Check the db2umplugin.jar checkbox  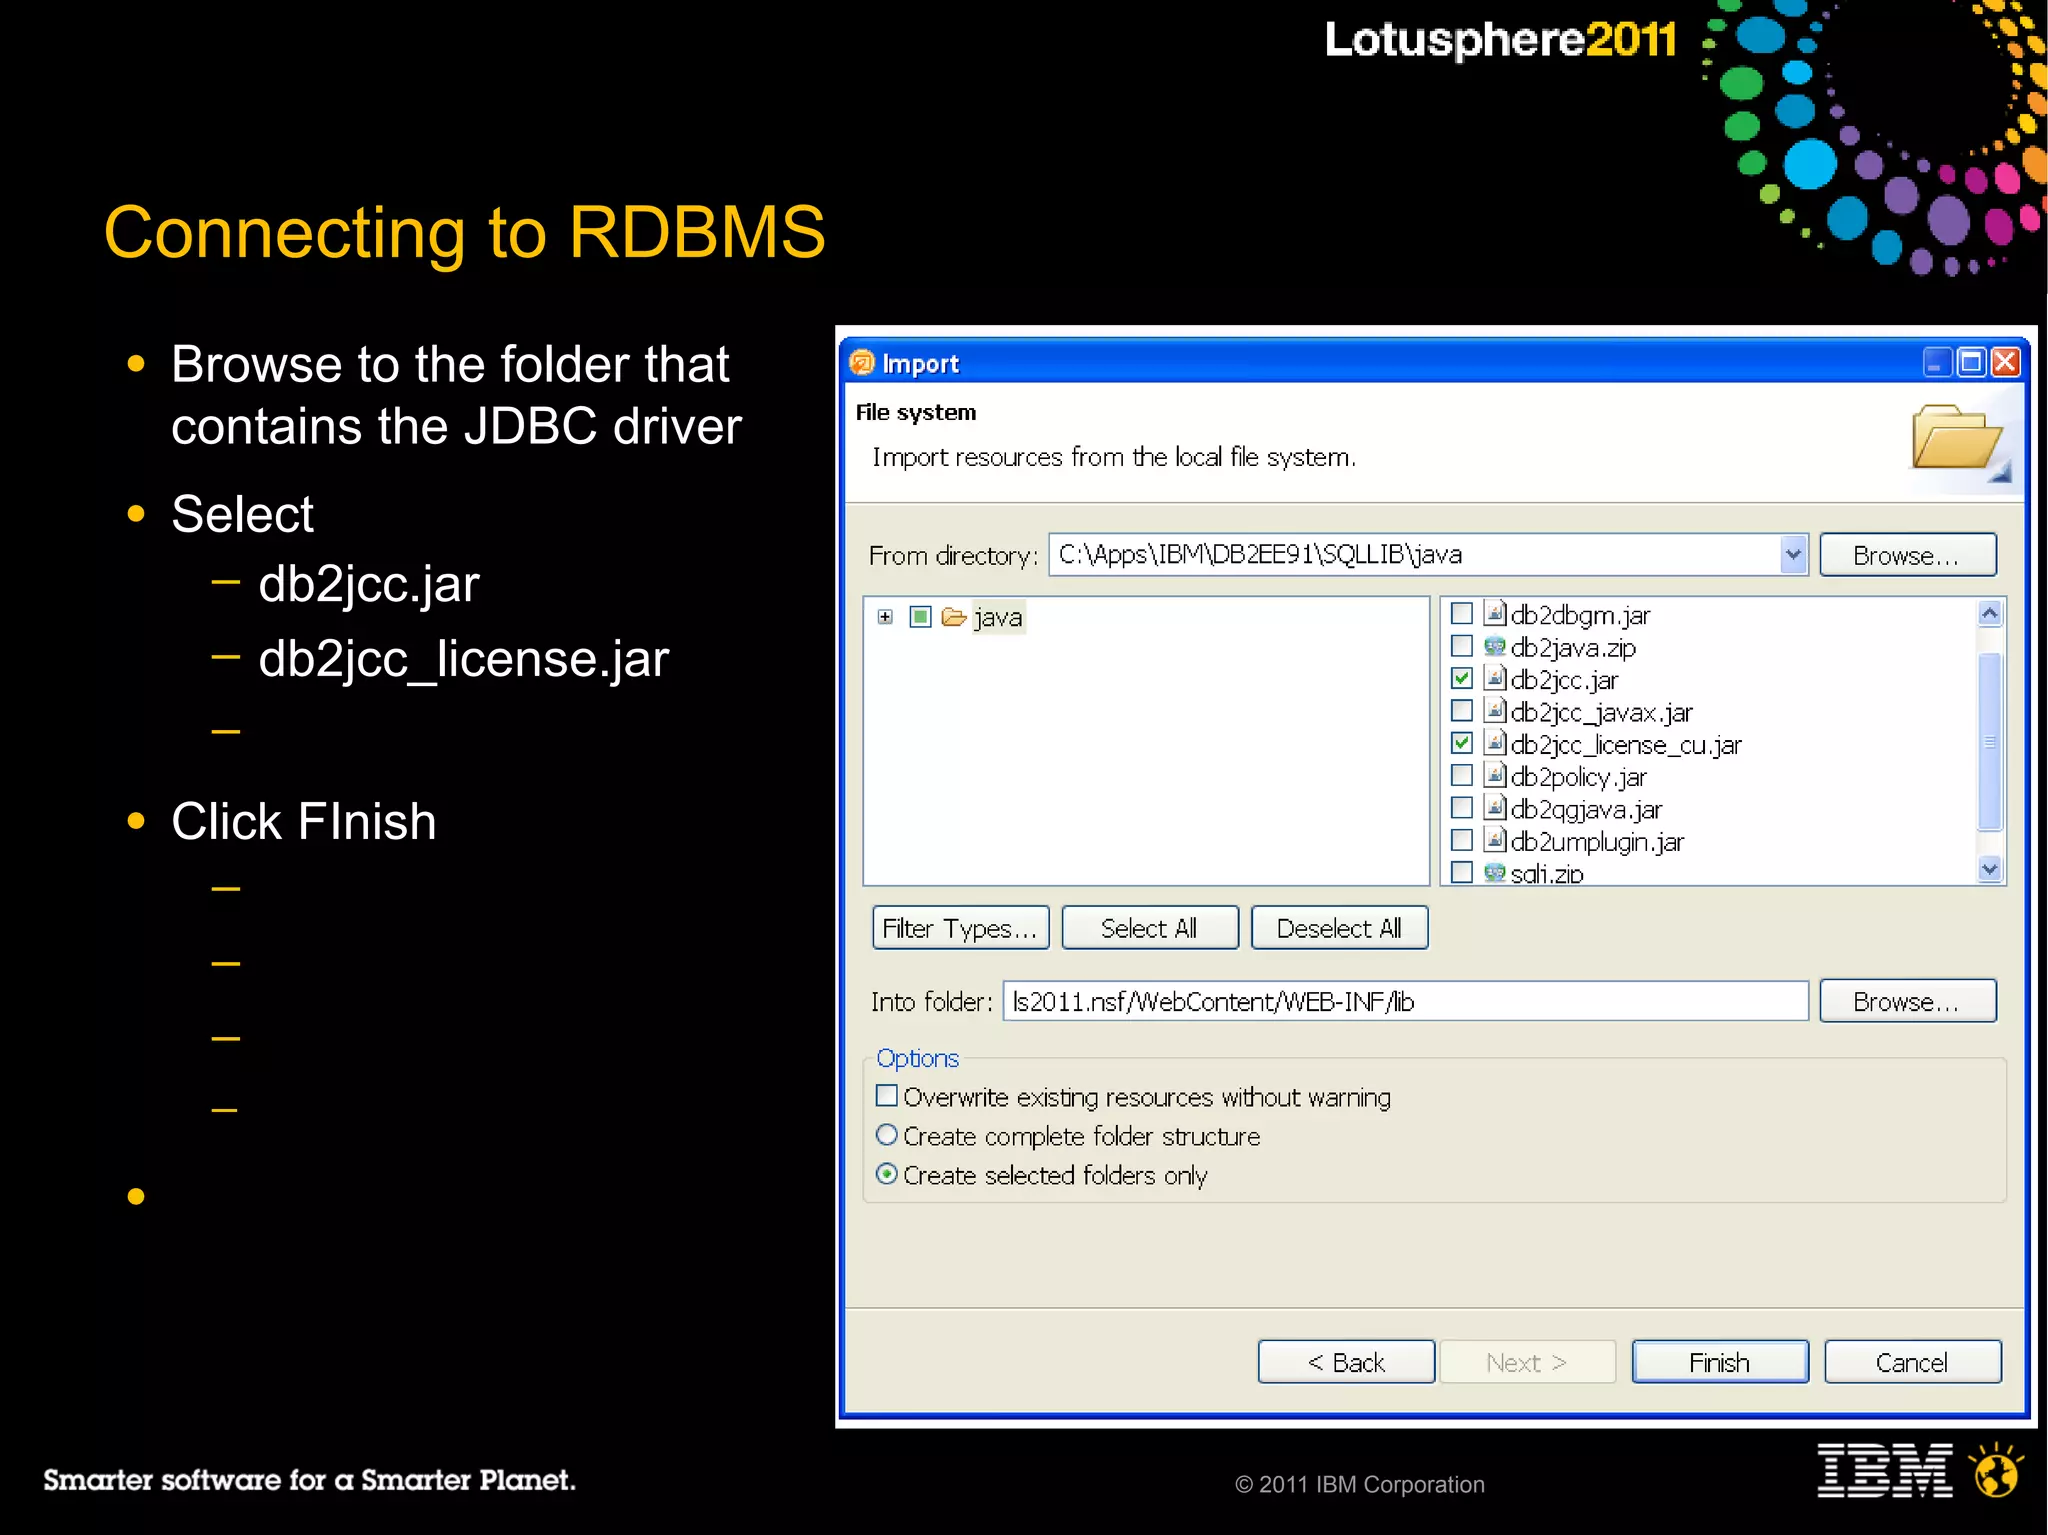click(x=1461, y=839)
